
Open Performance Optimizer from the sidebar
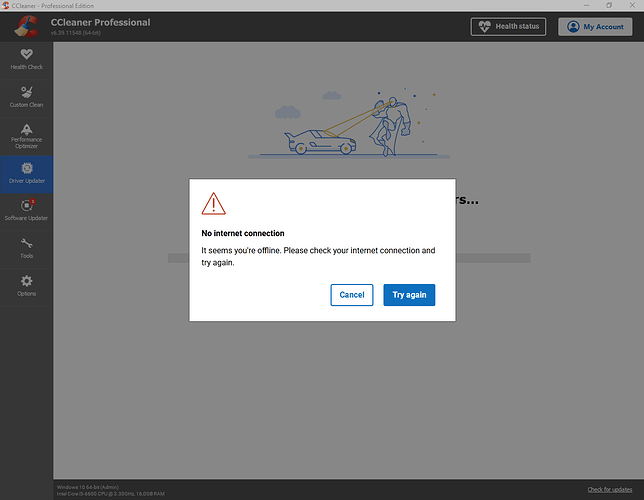coord(26,135)
